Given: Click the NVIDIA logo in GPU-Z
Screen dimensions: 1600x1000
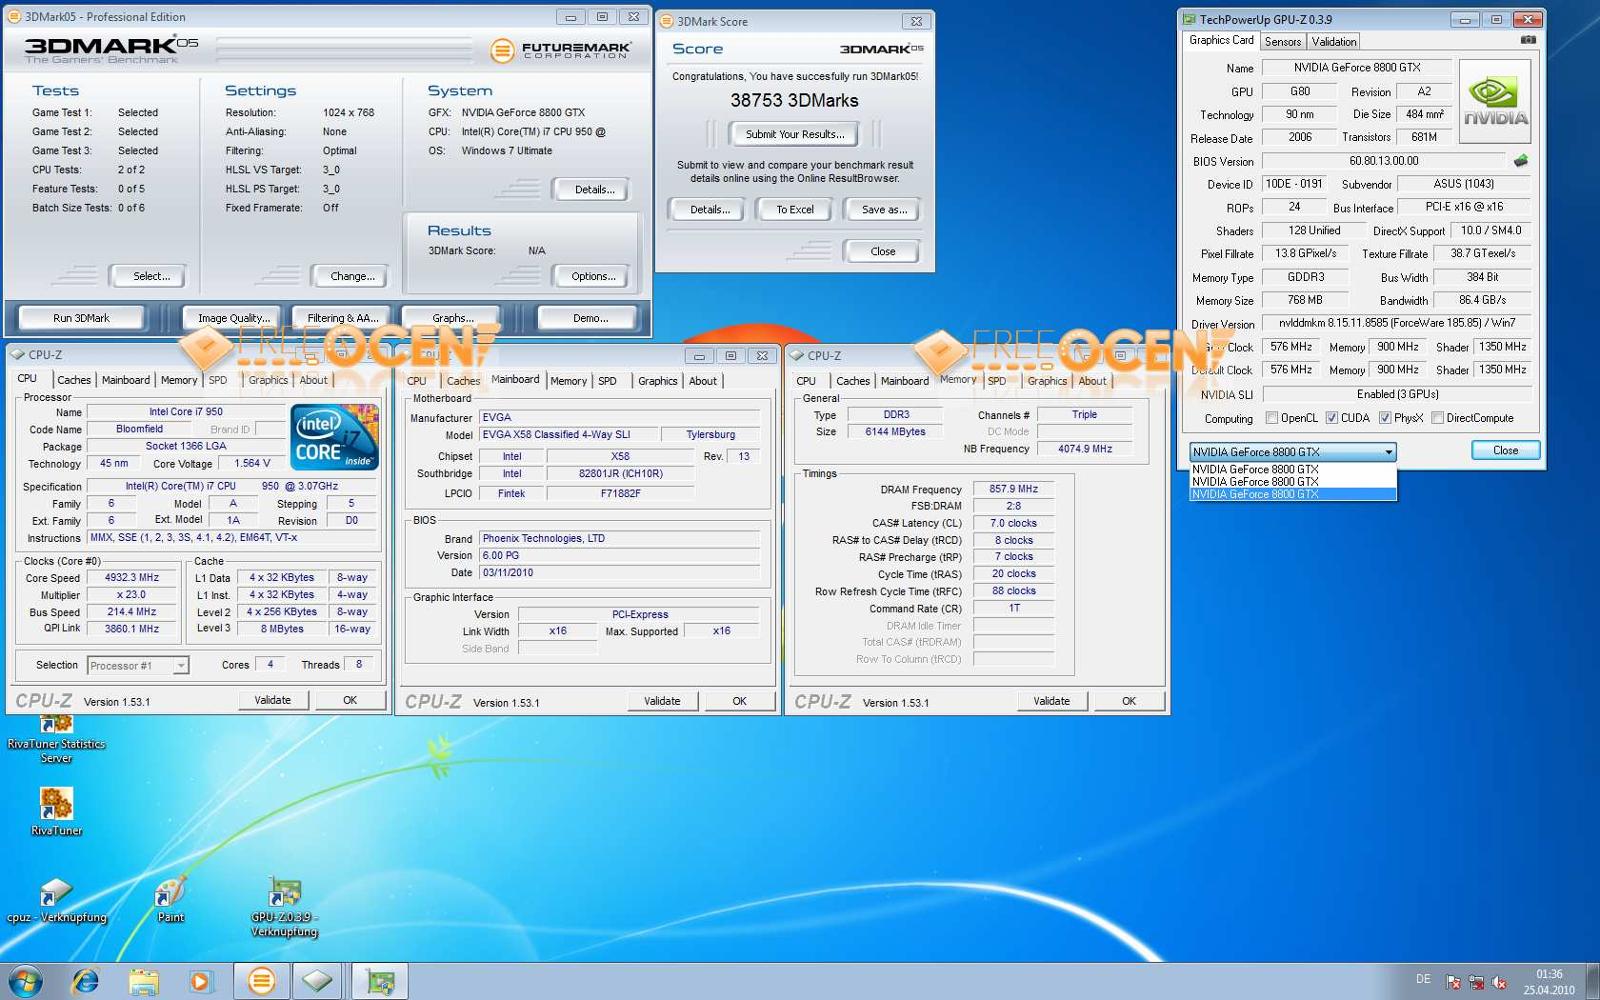Looking at the screenshot, I should pos(1495,101).
